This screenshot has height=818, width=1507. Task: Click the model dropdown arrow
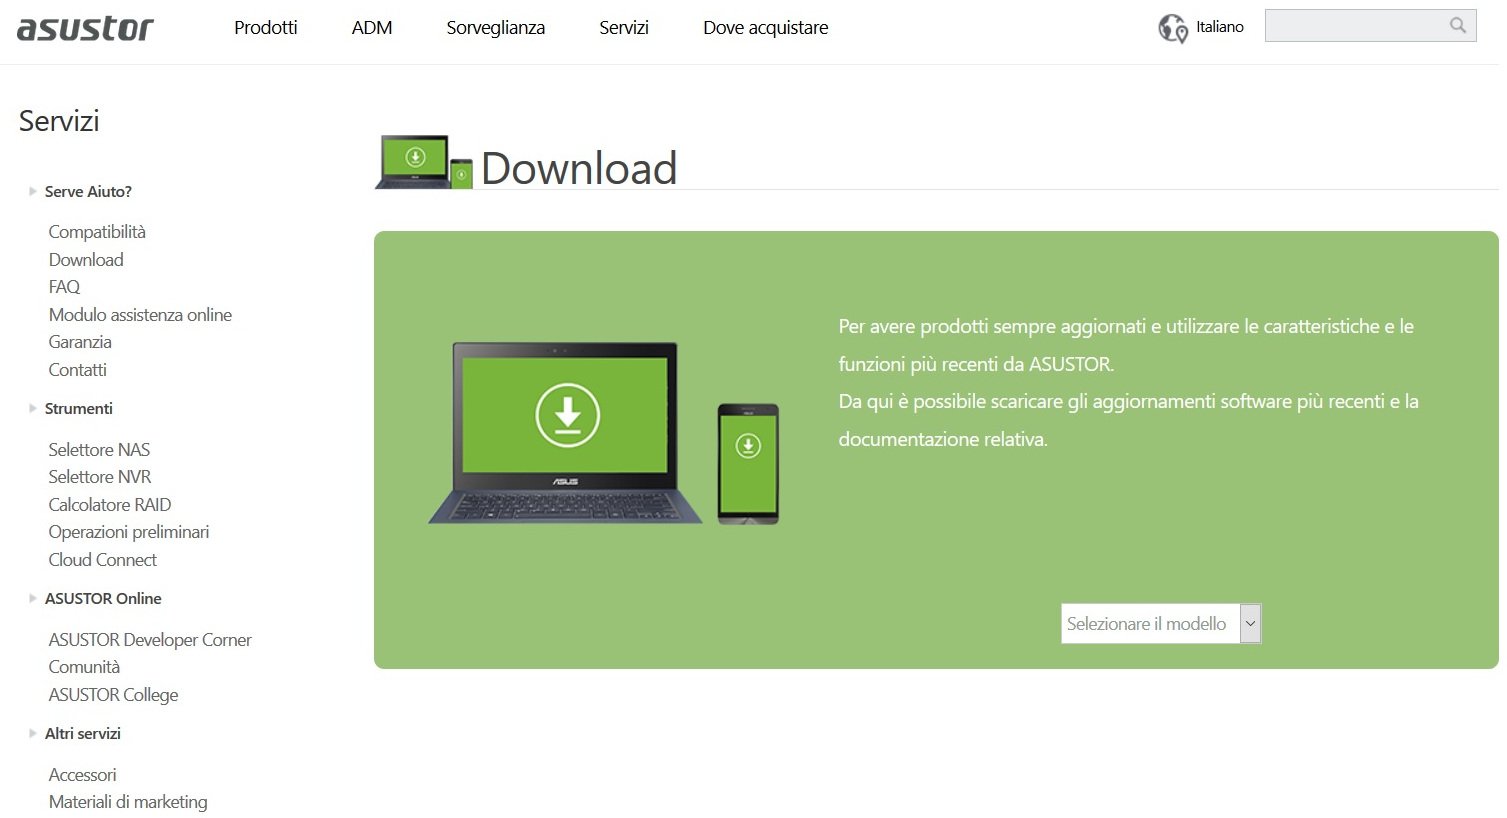tap(1250, 624)
